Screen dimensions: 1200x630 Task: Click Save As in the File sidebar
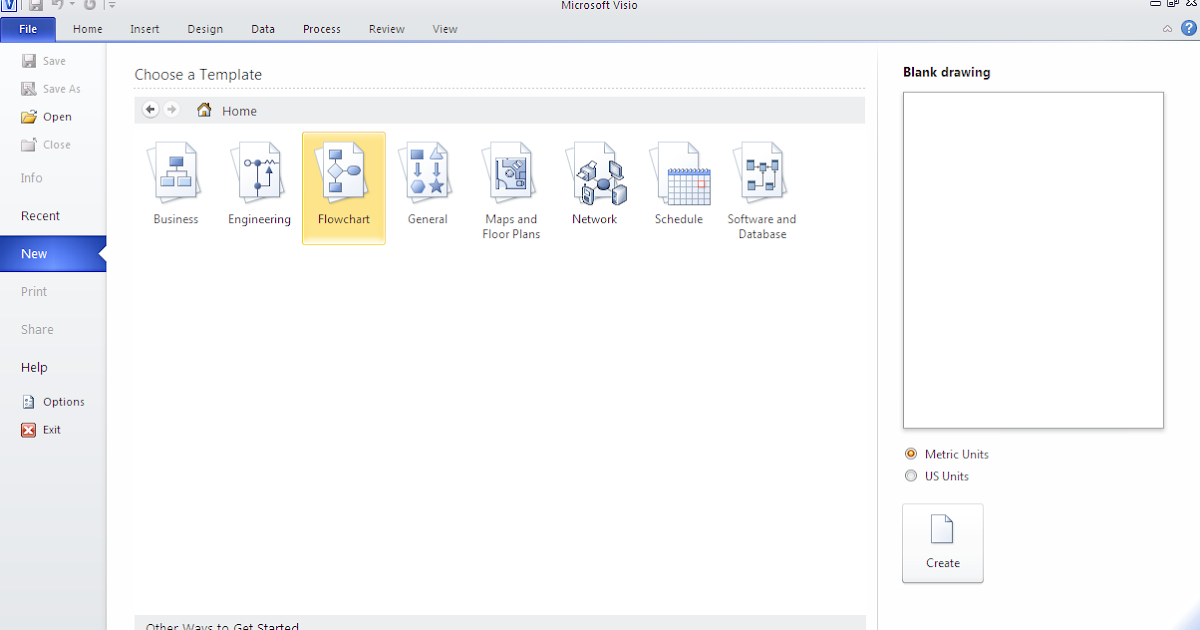coord(53,89)
